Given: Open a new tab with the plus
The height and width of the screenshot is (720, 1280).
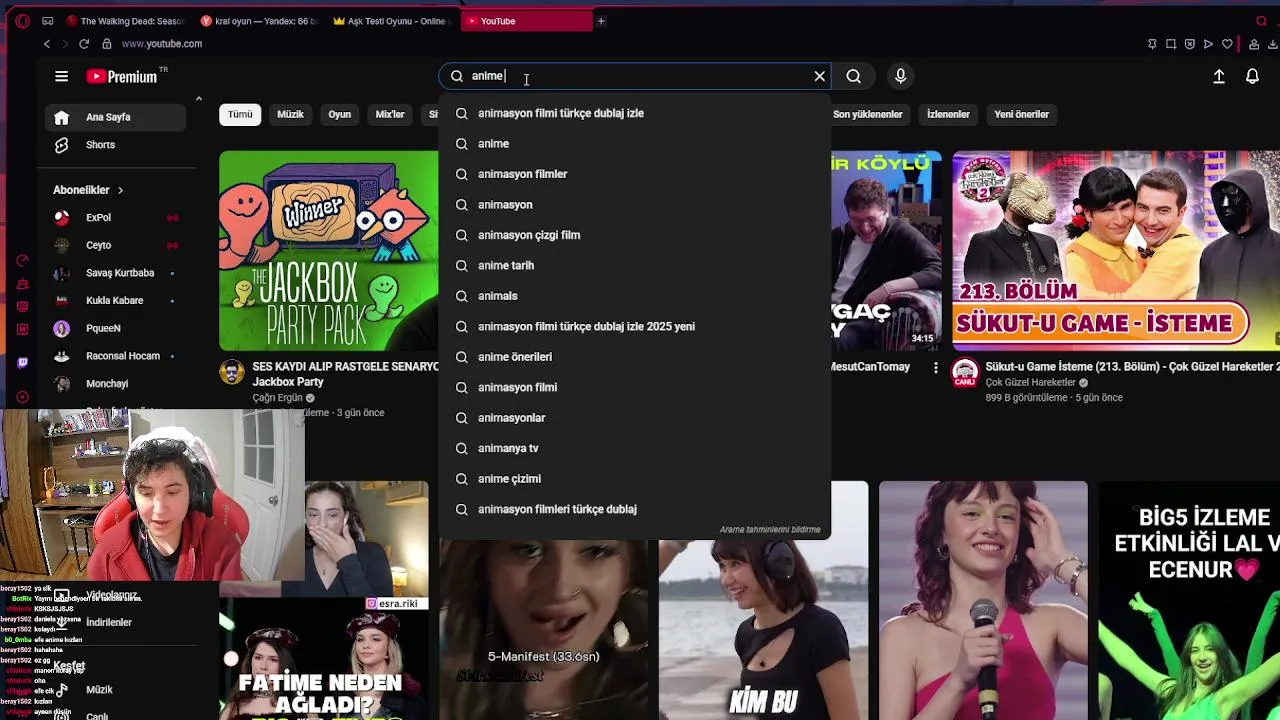Looking at the screenshot, I should [x=601, y=21].
